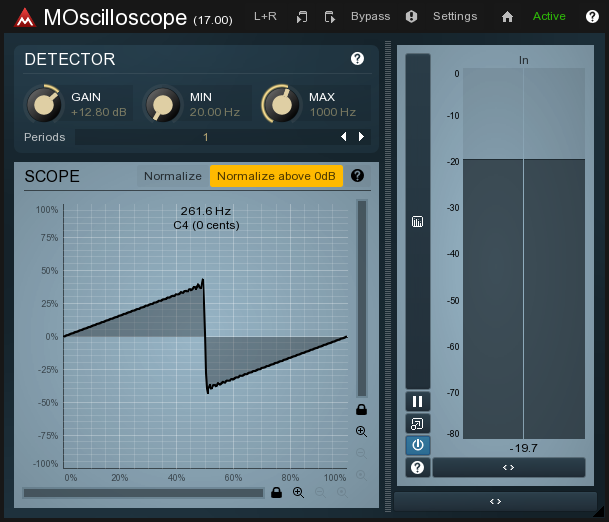The image size is (609, 522).
Task: Click the Periods value field
Action: coord(206,137)
